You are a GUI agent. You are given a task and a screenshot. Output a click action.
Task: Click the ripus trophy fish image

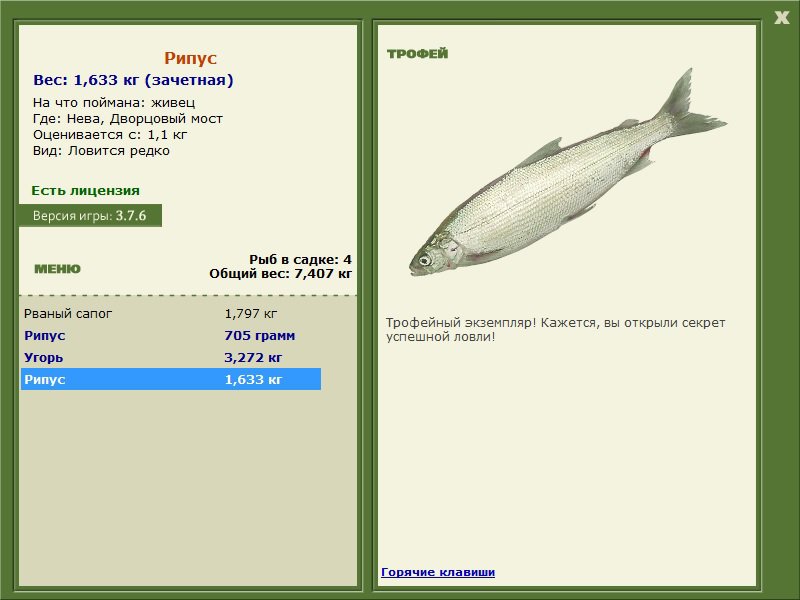(x=567, y=174)
